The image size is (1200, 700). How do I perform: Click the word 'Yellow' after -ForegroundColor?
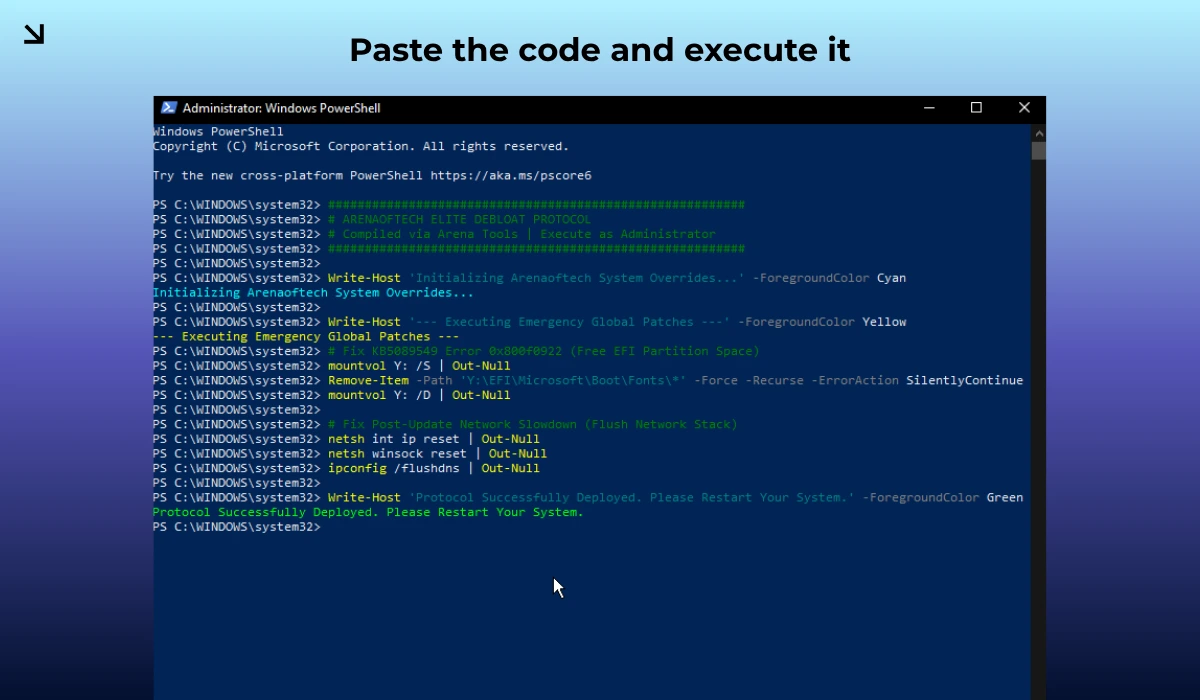click(884, 322)
